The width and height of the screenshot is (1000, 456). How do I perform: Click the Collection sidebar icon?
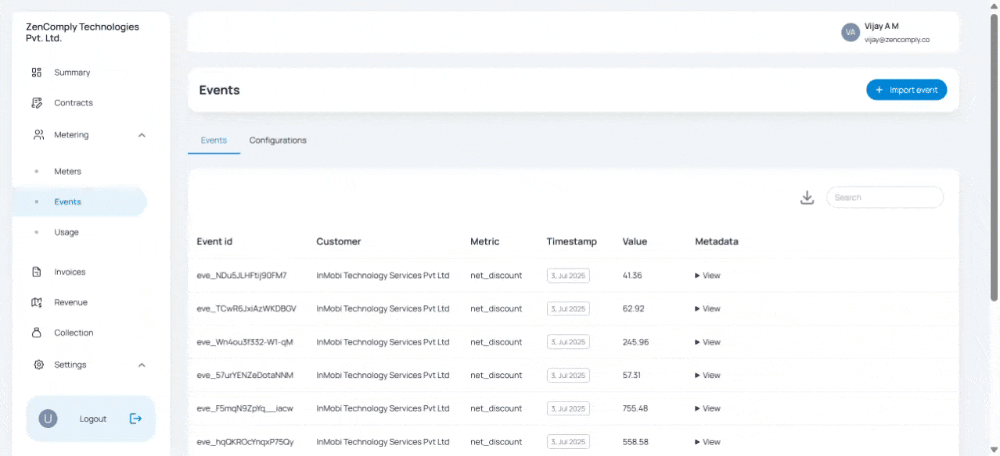click(x=37, y=332)
